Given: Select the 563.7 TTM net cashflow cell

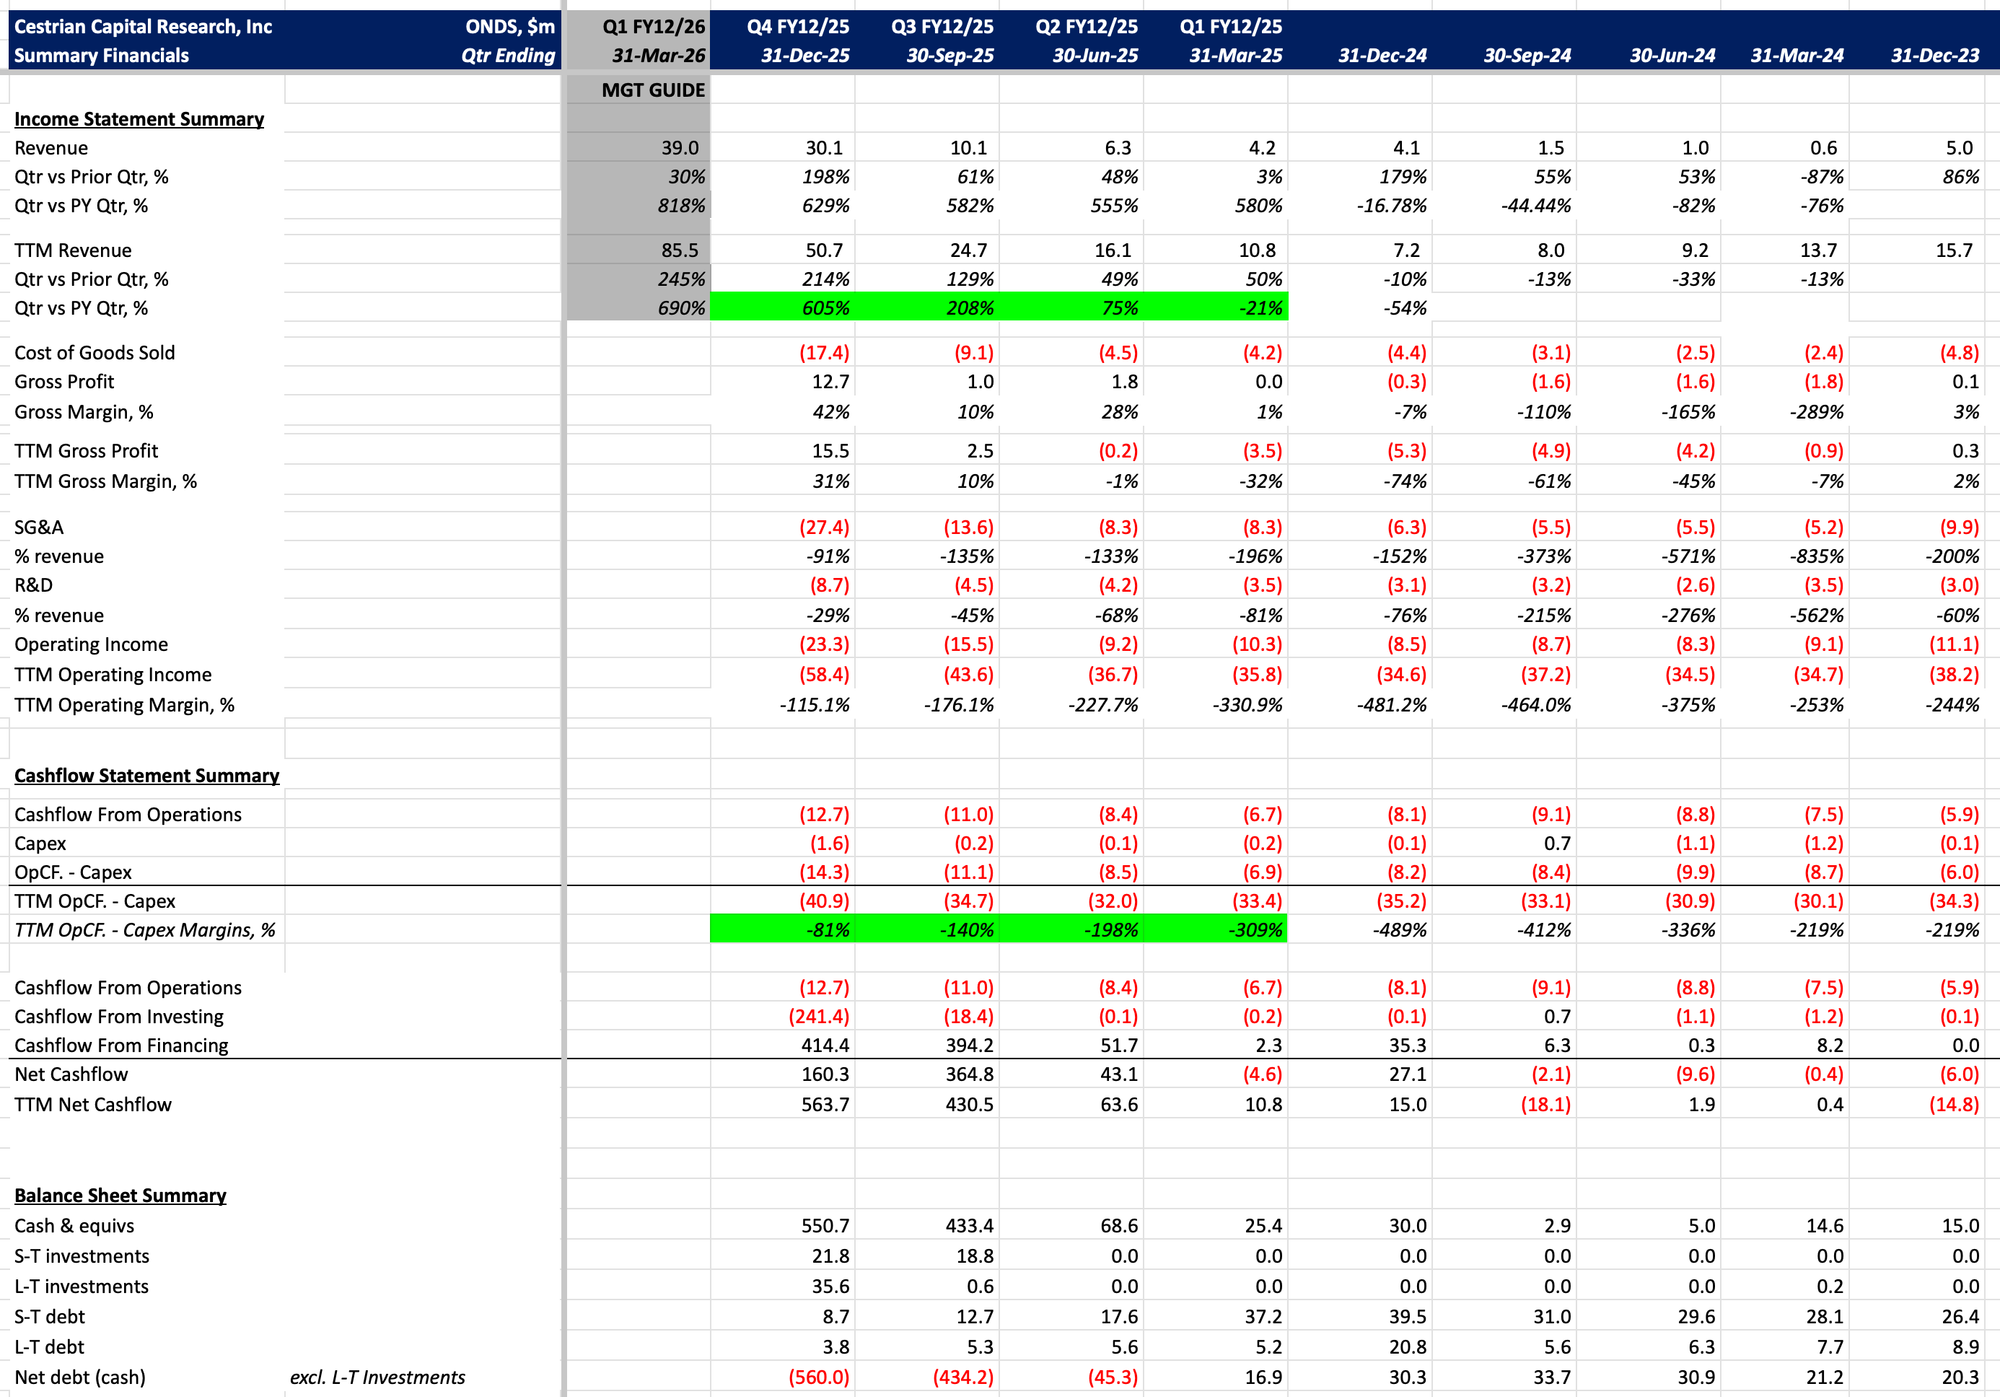Looking at the screenshot, I should 824,1104.
